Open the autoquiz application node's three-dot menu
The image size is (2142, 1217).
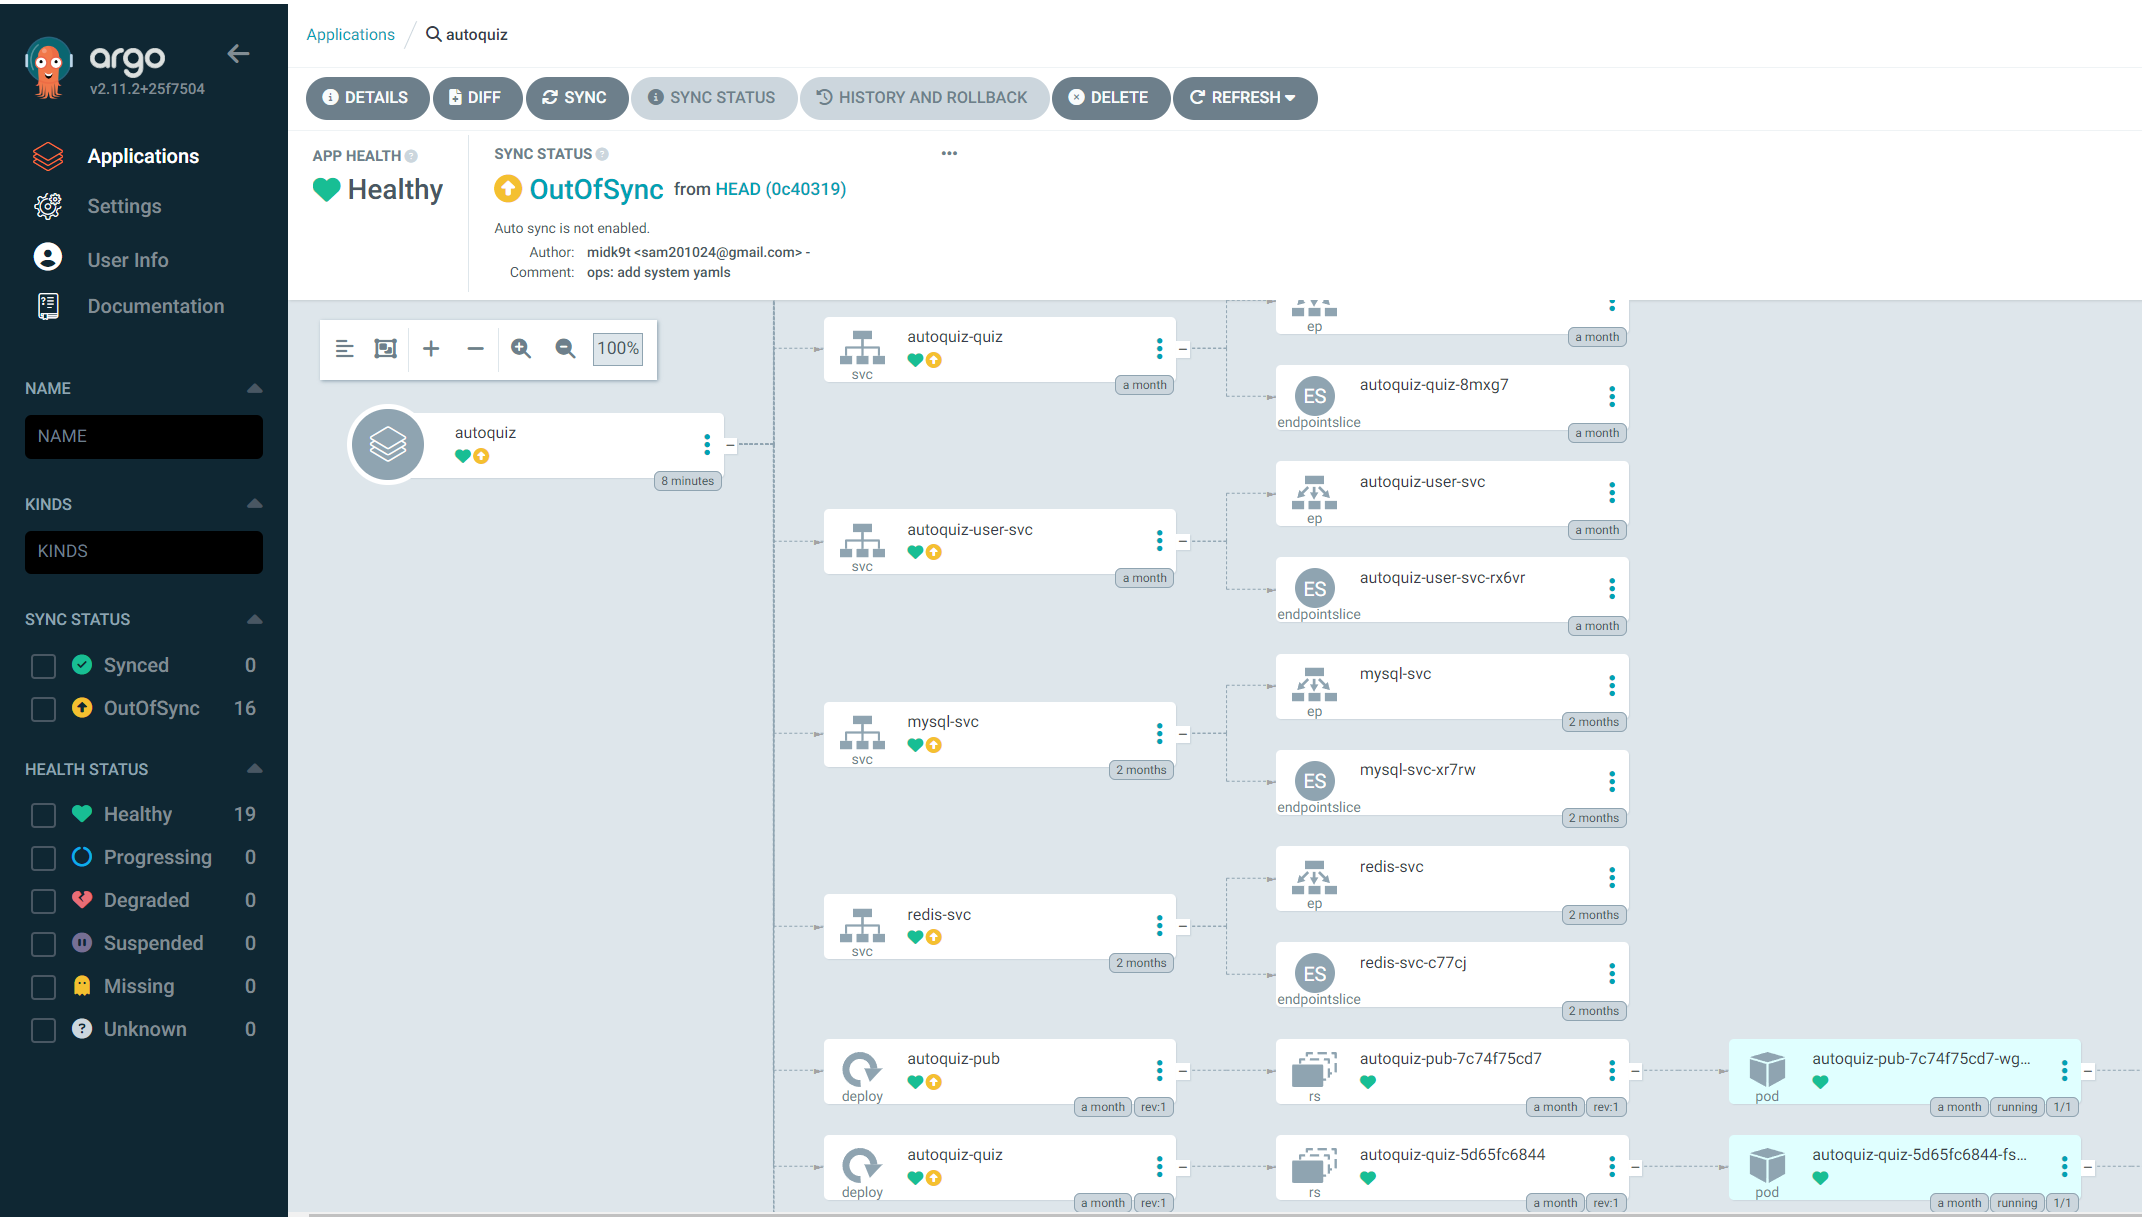707,444
